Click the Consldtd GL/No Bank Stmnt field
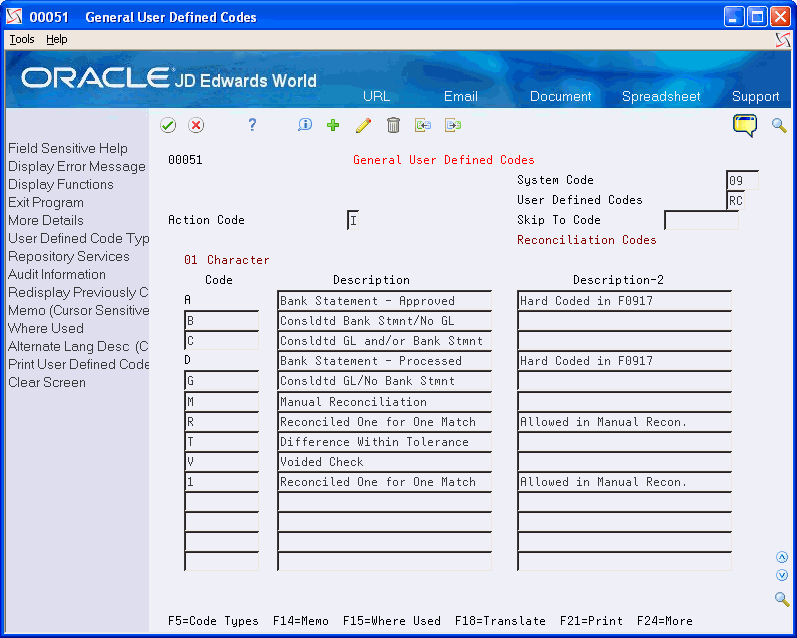797x638 pixels. click(384, 381)
